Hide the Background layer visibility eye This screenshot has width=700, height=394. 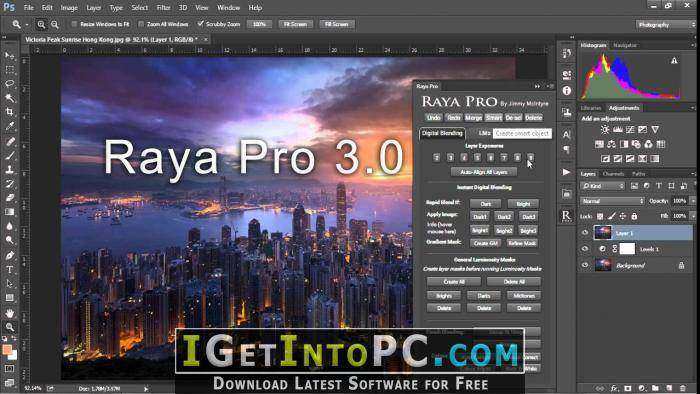click(x=585, y=265)
